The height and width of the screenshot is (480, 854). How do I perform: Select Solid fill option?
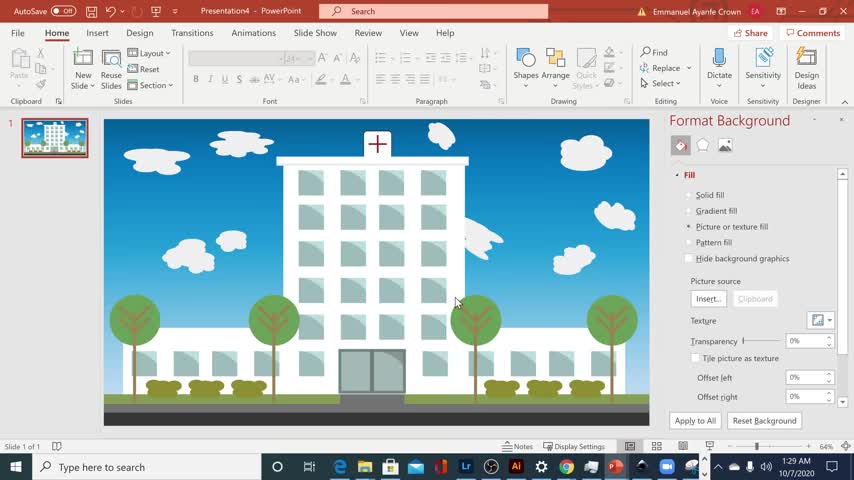pos(688,195)
